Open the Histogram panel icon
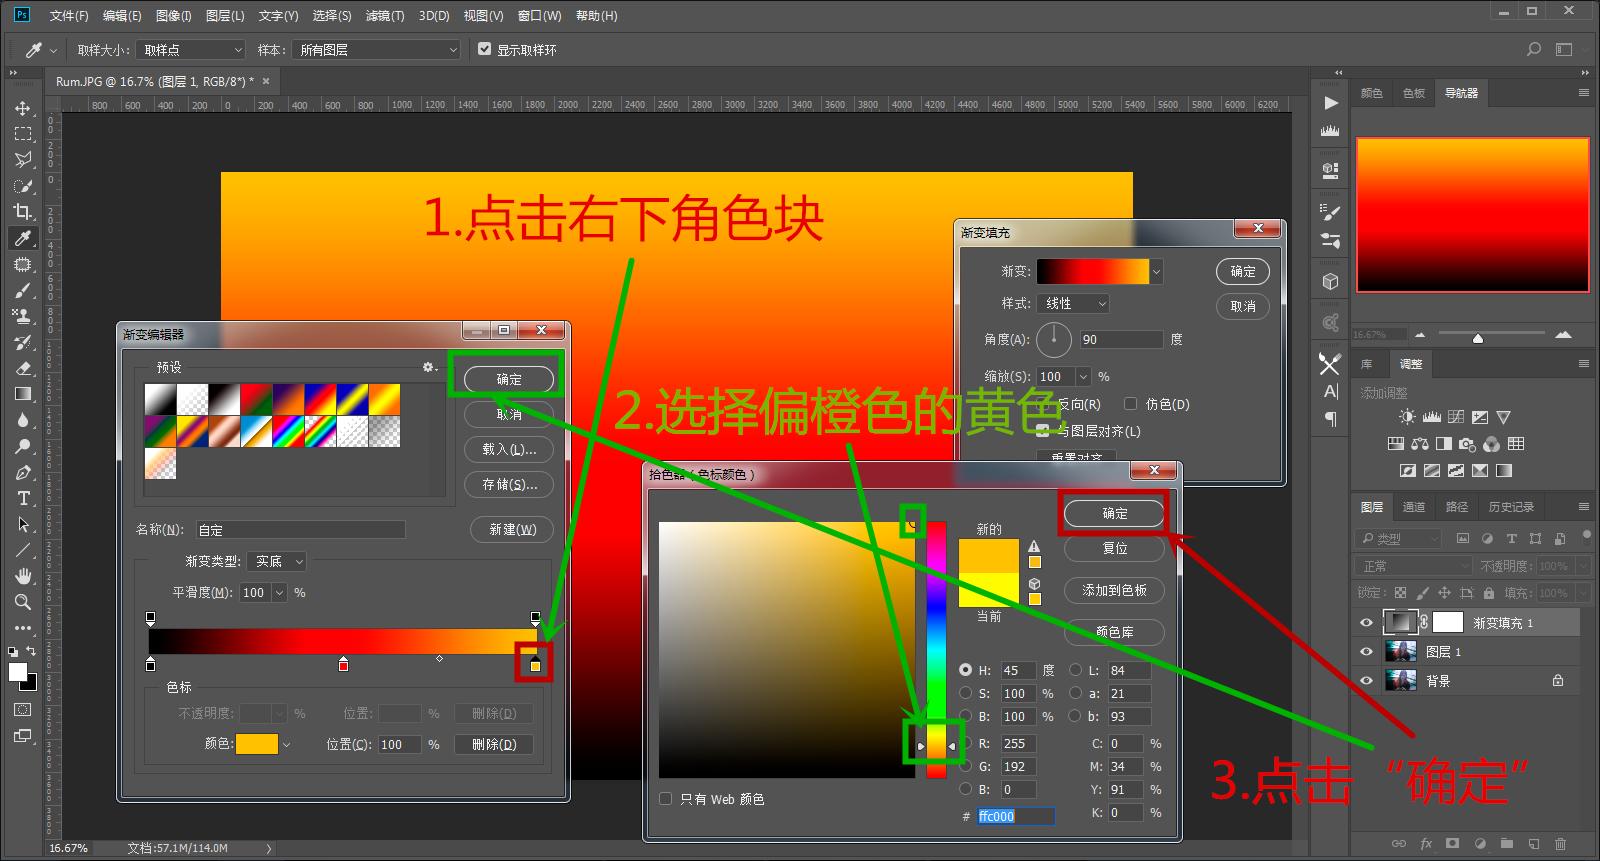 click(x=1330, y=131)
